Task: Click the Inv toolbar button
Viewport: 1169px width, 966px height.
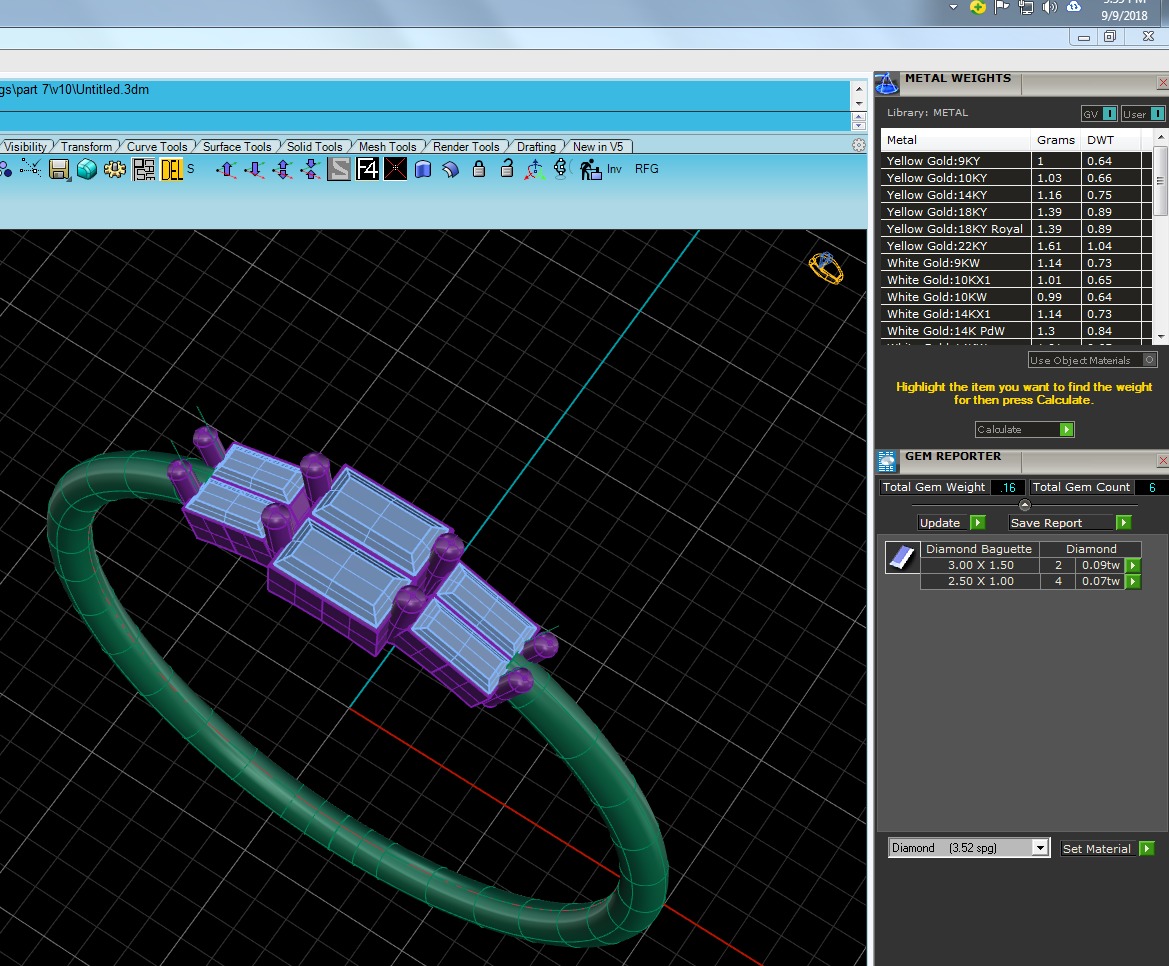Action: (x=614, y=169)
